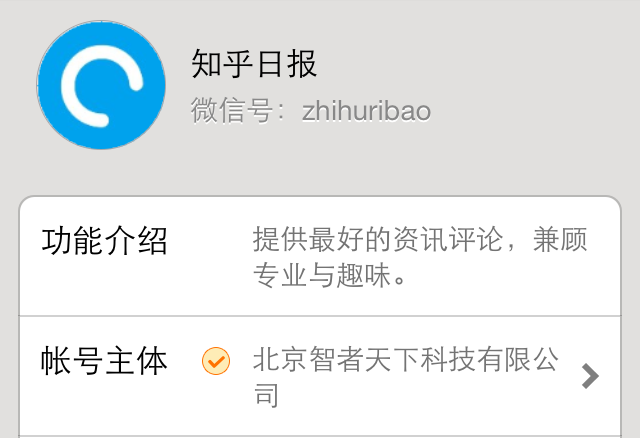The image size is (640, 438).
Task: Click the 兼顾 text at line end
Action: tap(560, 239)
